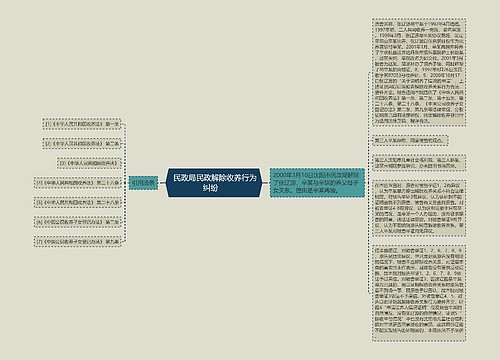Select law citation [2] 第二条 node
500x360 pixels.
pyautogui.click(x=82, y=144)
